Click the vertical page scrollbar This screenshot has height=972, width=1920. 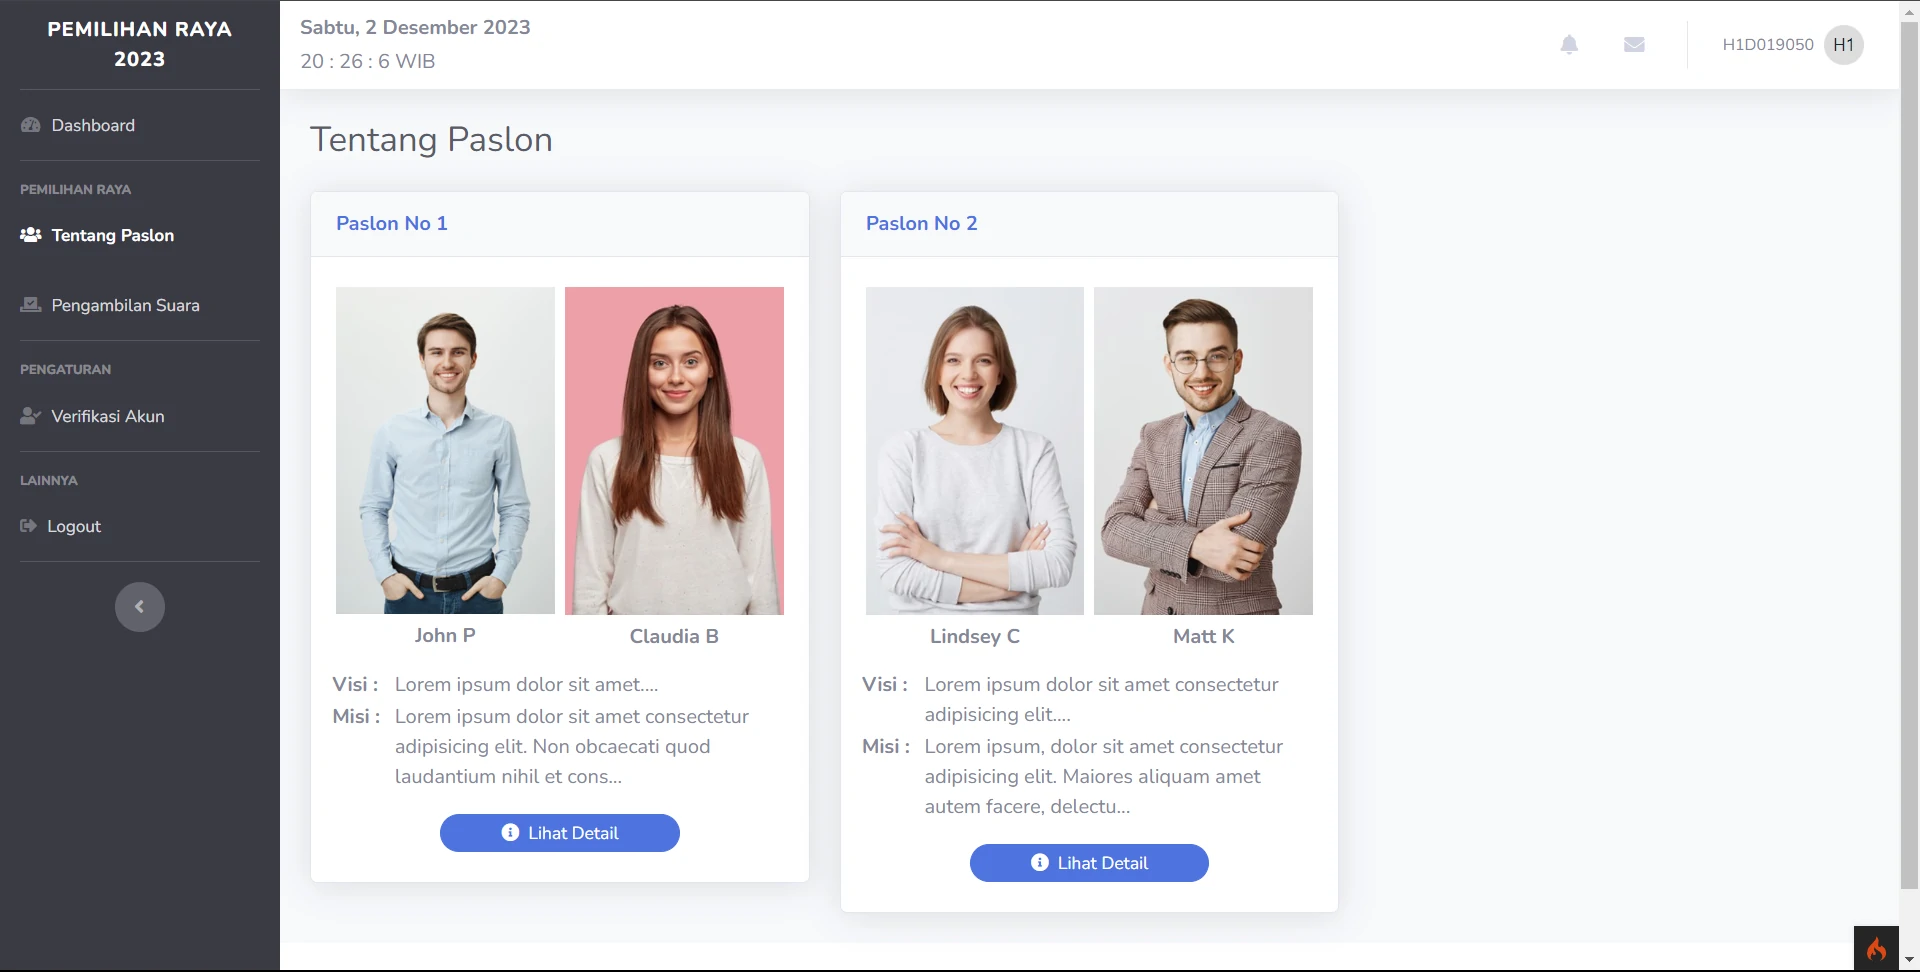coord(1909,450)
